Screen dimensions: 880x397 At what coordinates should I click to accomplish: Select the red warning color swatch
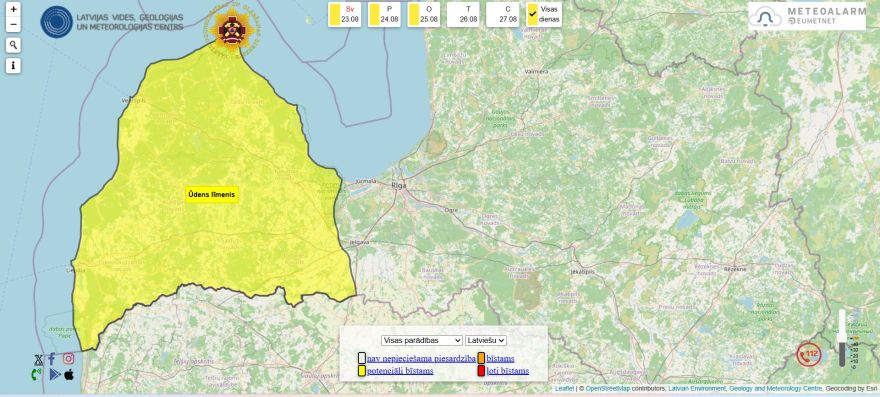point(482,371)
